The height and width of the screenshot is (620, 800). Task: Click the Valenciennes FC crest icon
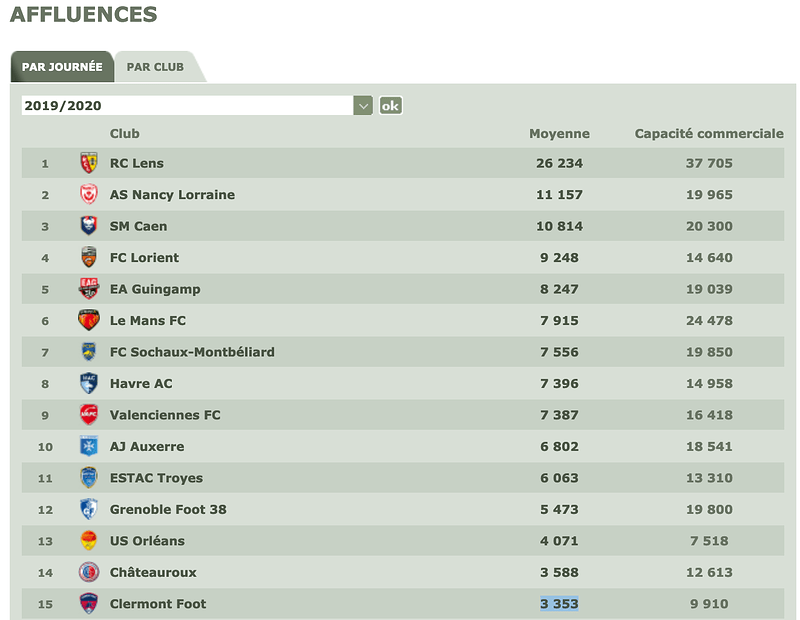coord(89,415)
